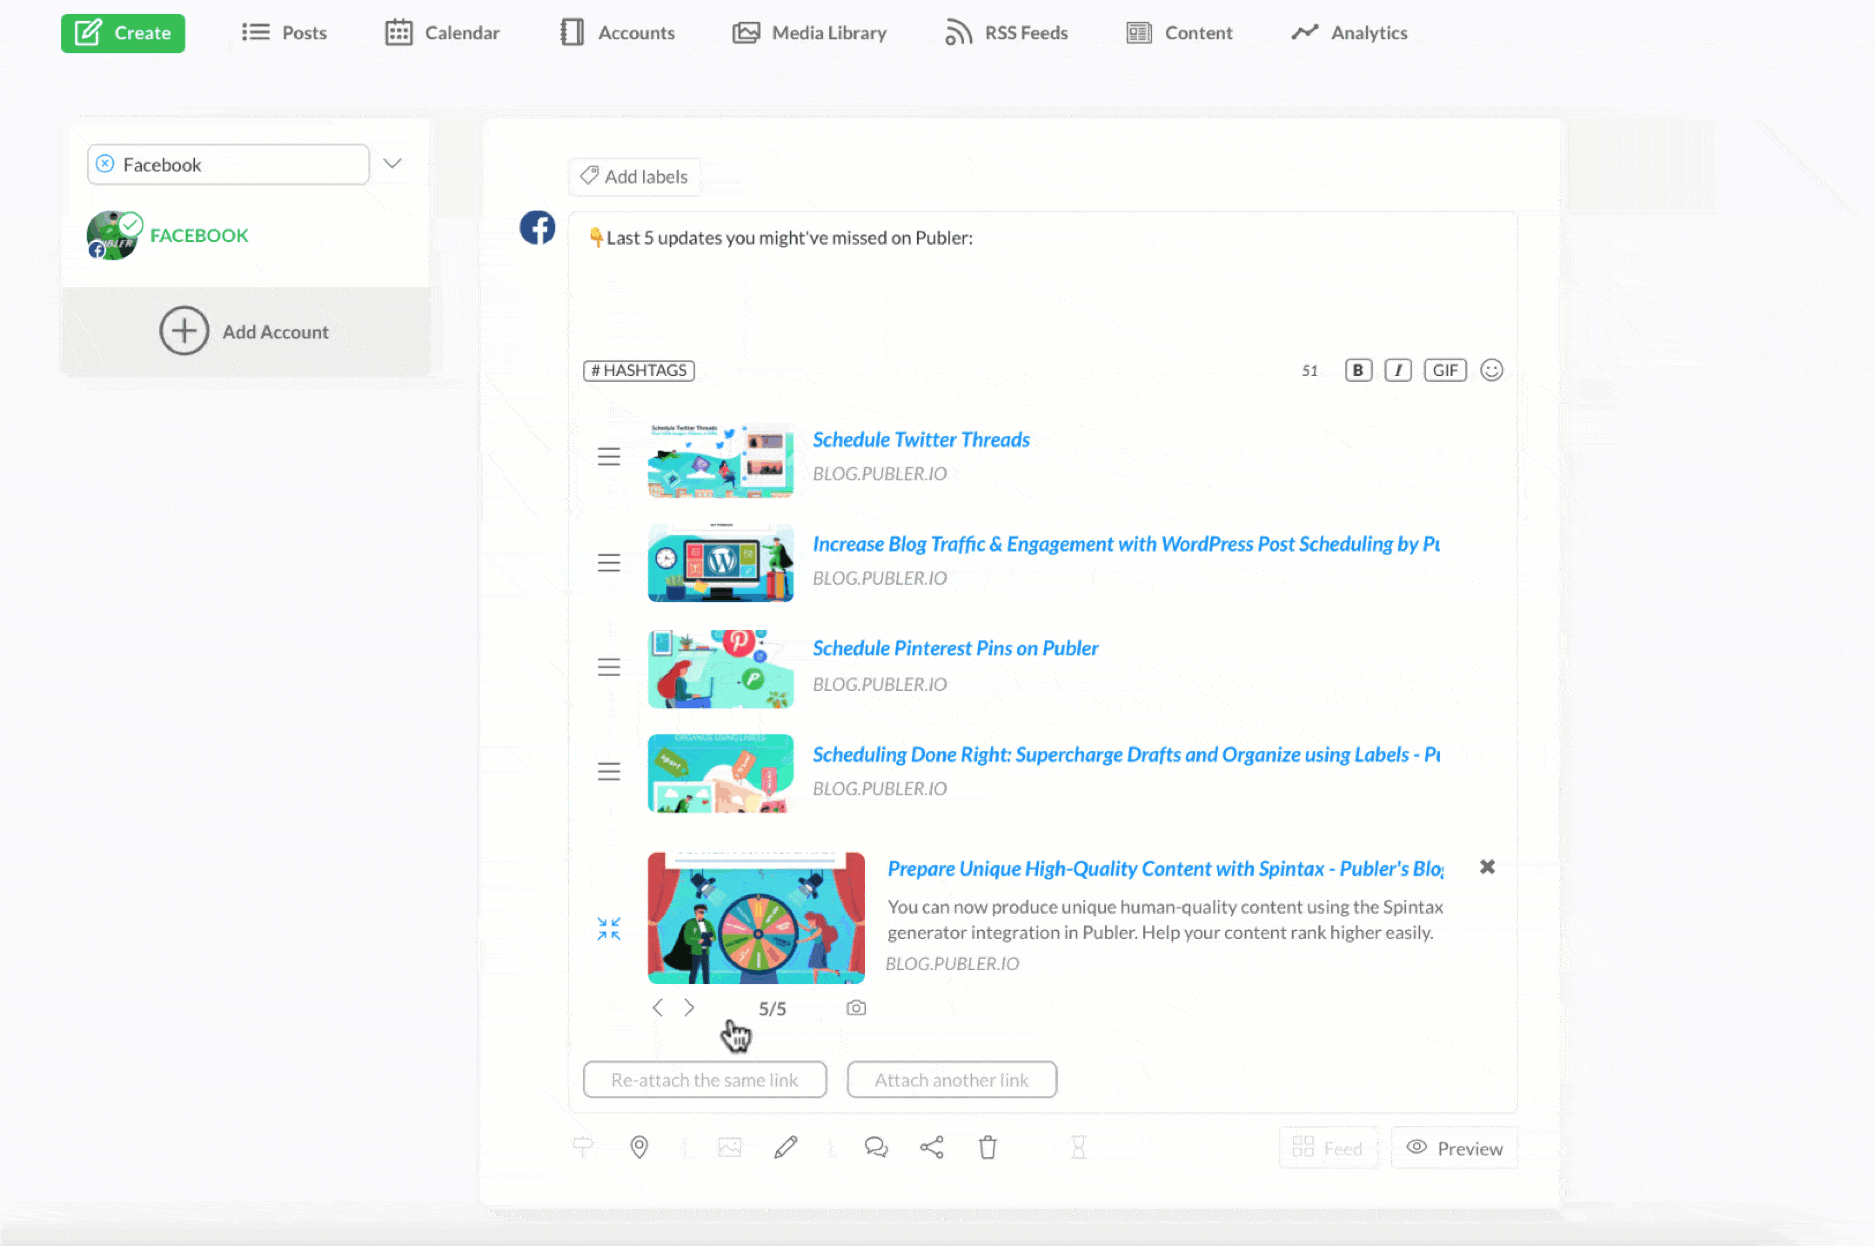Click the Preview button
The width and height of the screenshot is (1875, 1246).
(1454, 1148)
